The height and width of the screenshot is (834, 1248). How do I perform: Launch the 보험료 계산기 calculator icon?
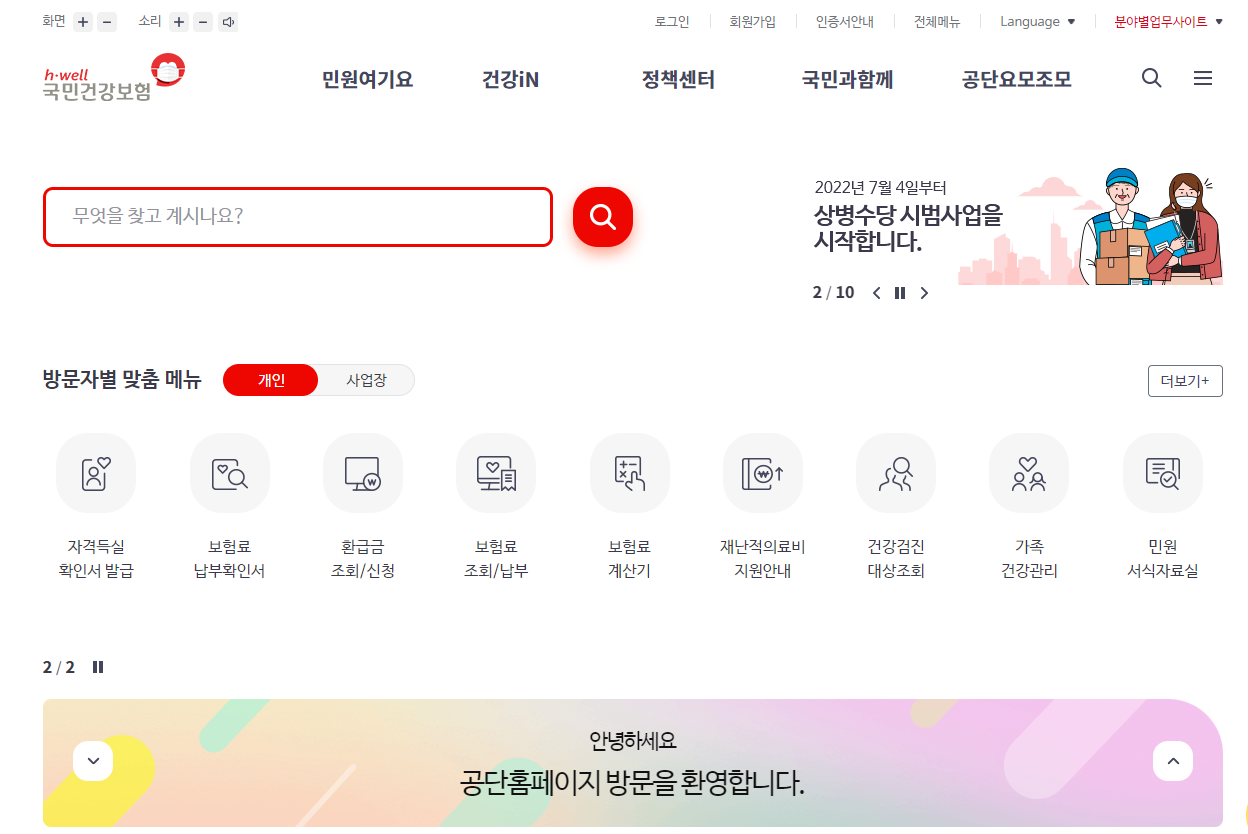tap(629, 473)
